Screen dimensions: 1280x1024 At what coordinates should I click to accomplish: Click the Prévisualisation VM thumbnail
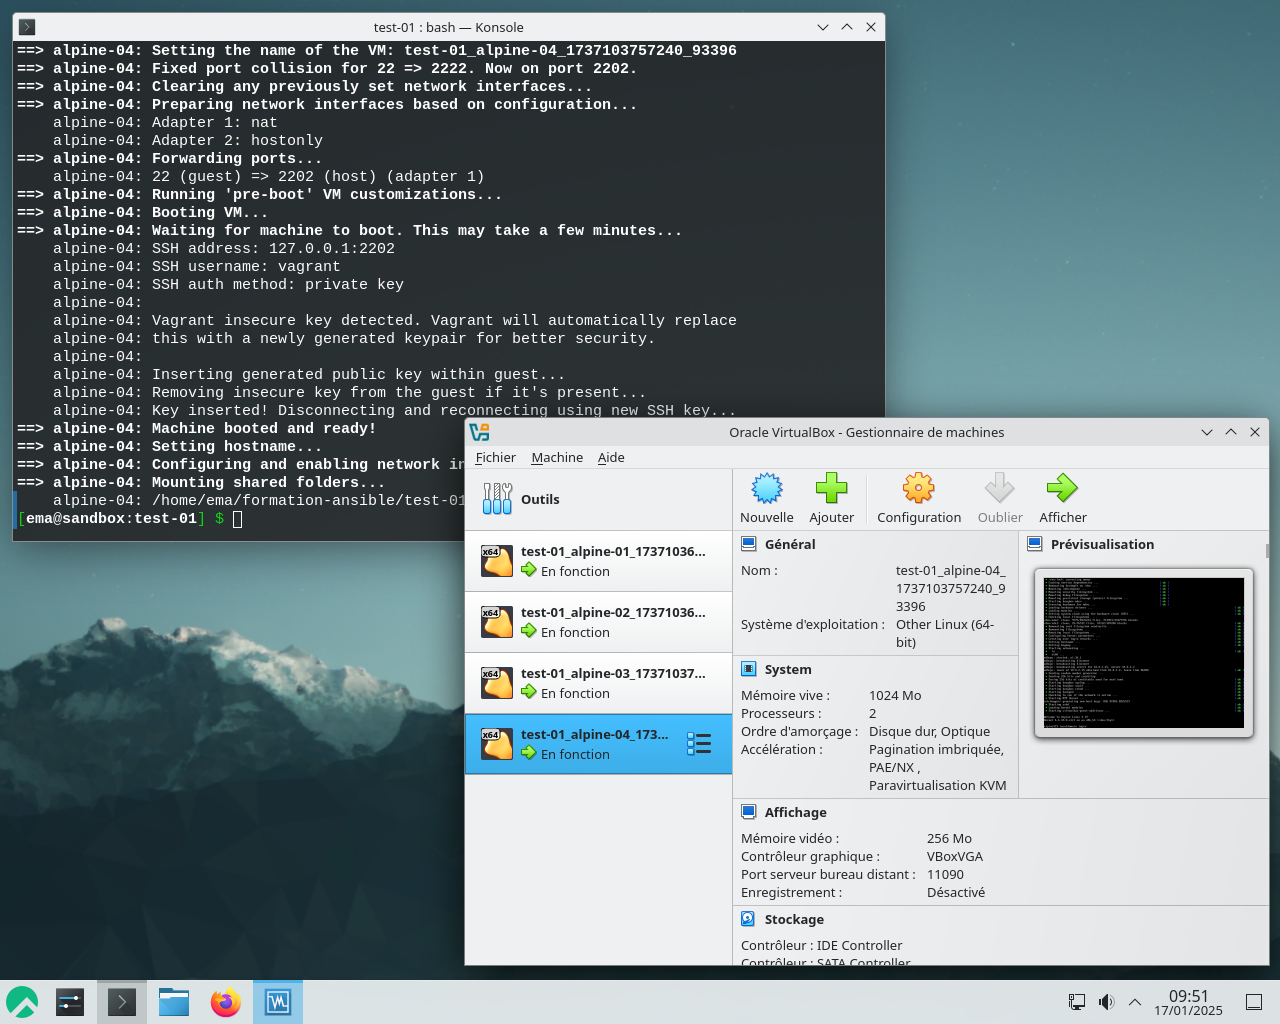1143,653
